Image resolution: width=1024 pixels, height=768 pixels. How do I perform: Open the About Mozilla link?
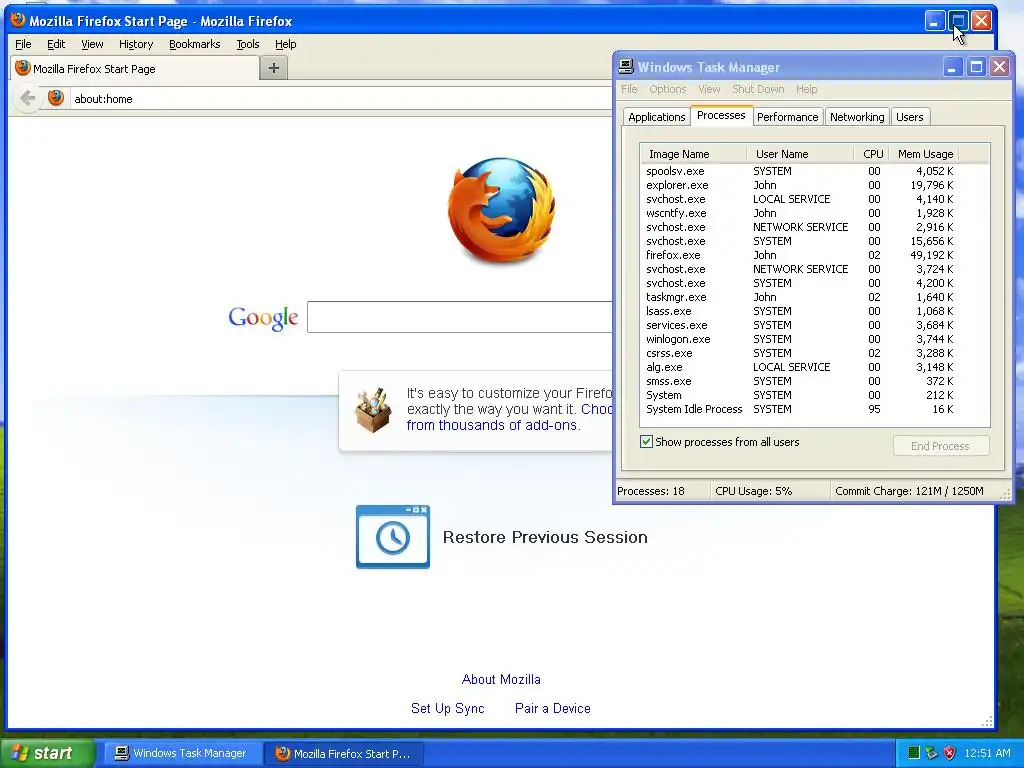(x=501, y=679)
